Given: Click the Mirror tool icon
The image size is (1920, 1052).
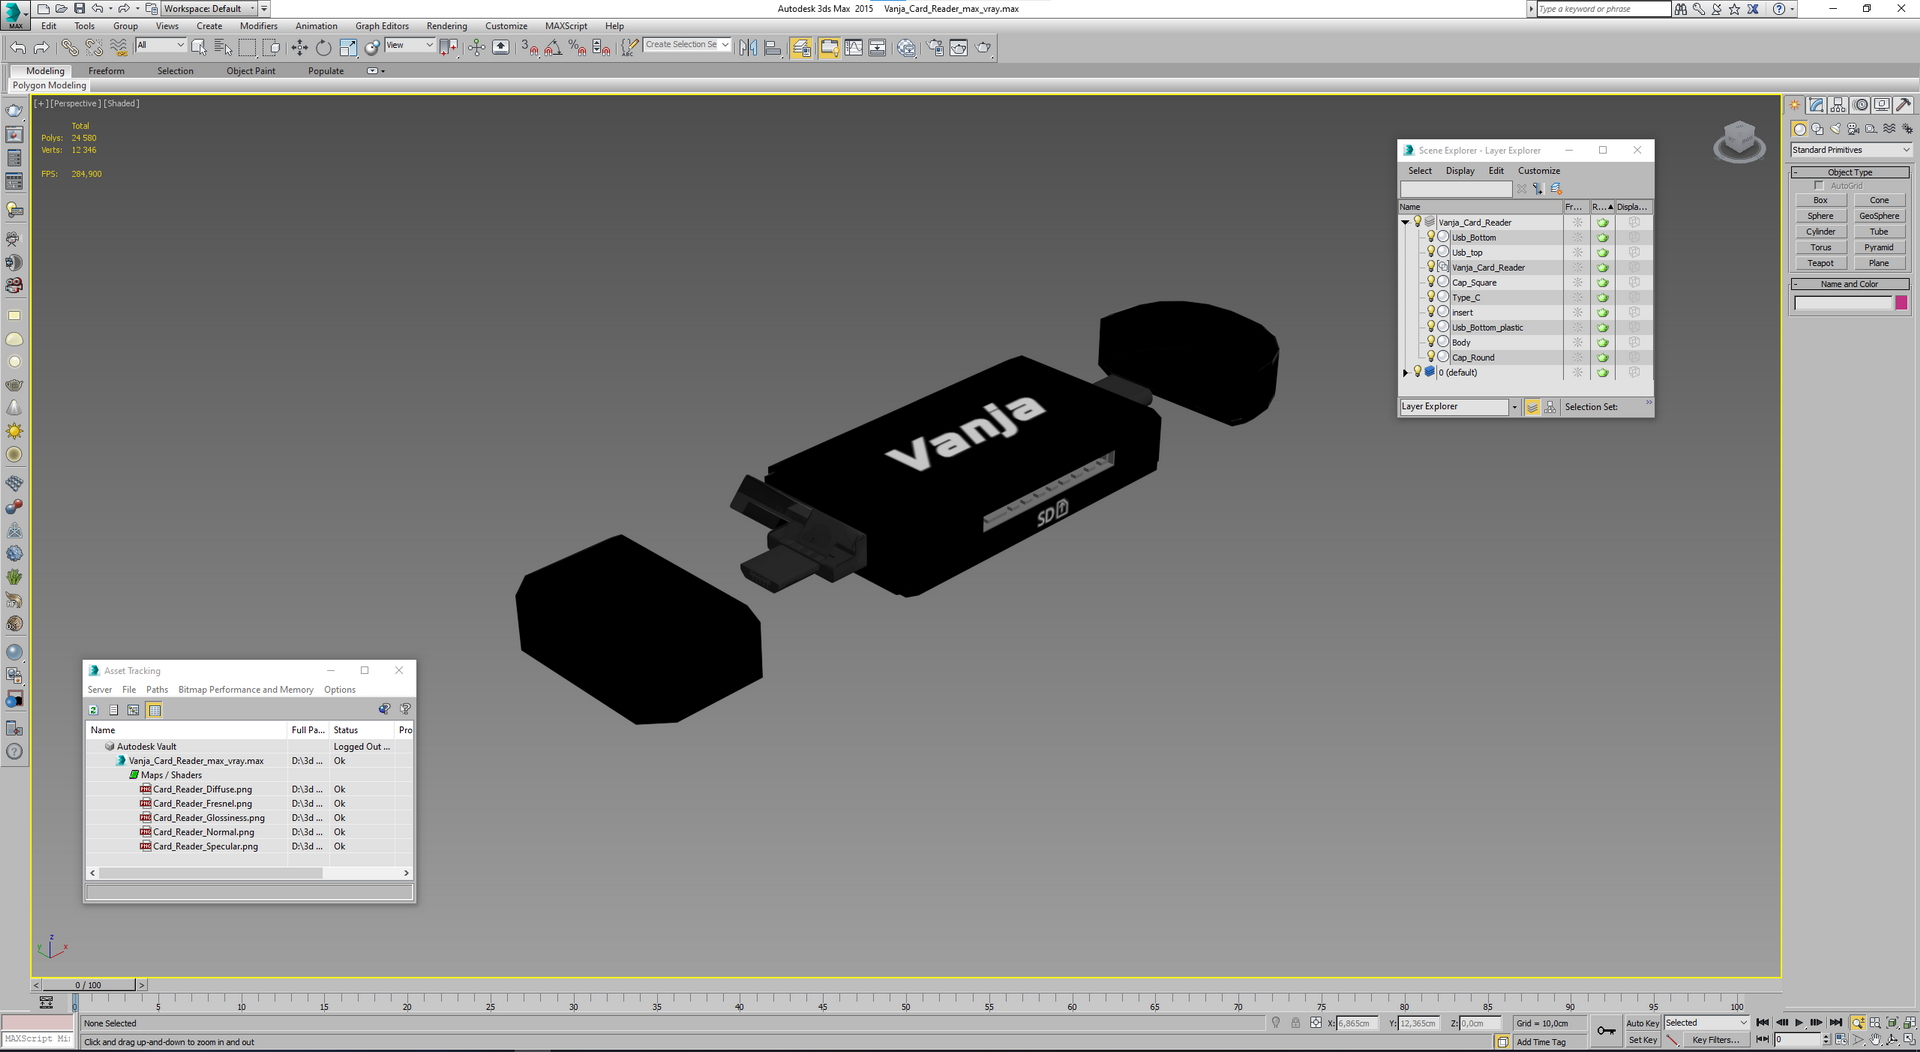Looking at the screenshot, I should 748,47.
